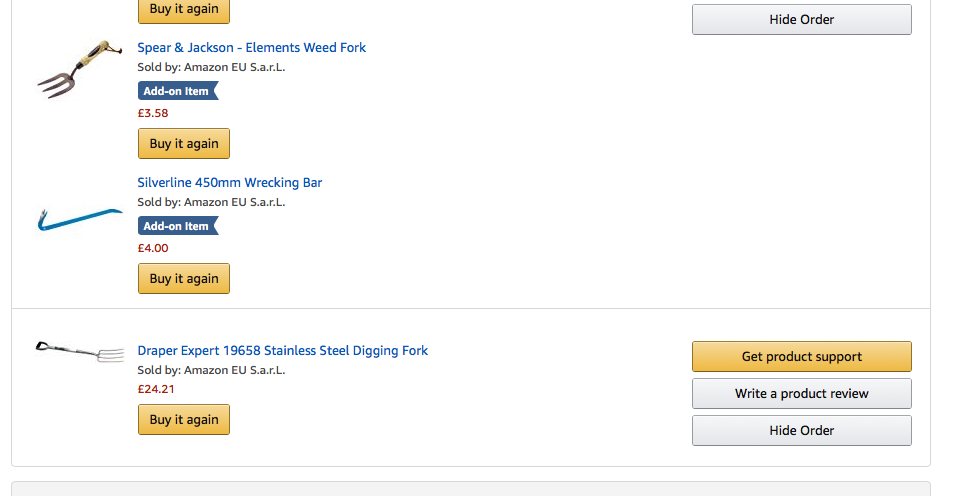Image resolution: width=970 pixels, height=496 pixels.
Task: Click the Draper digging fork thumbnail
Action: [79, 351]
